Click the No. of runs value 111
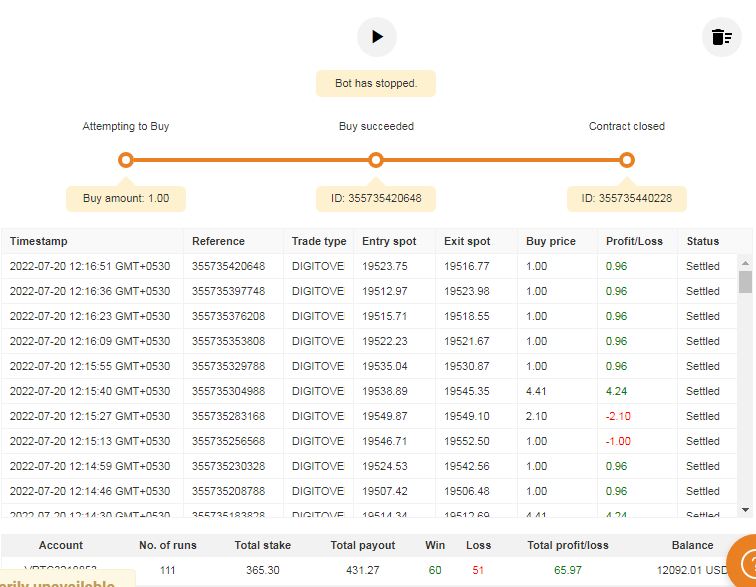The height and width of the screenshot is (587, 756). 167,570
